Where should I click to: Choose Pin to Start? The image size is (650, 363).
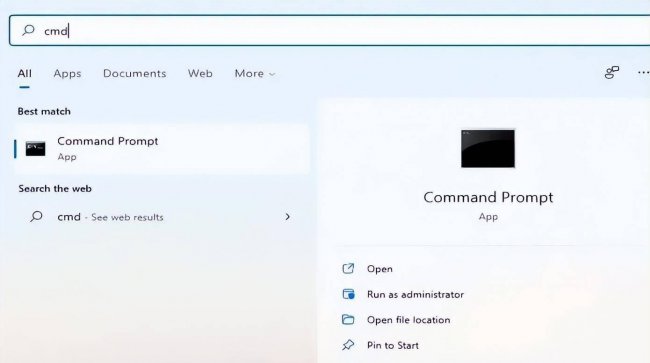(x=393, y=345)
